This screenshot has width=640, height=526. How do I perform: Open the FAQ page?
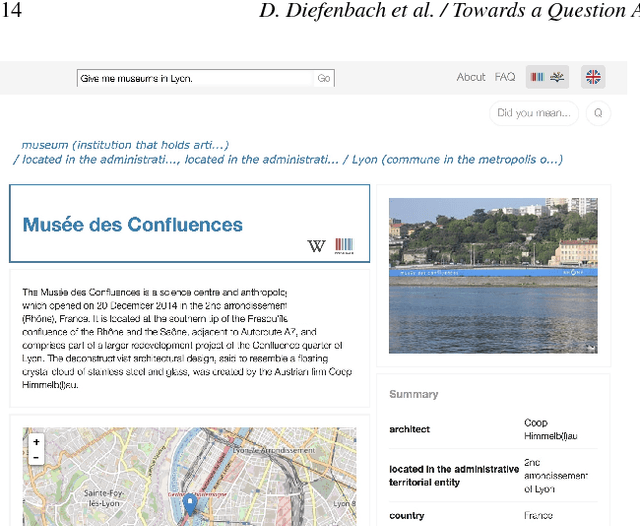(x=505, y=77)
